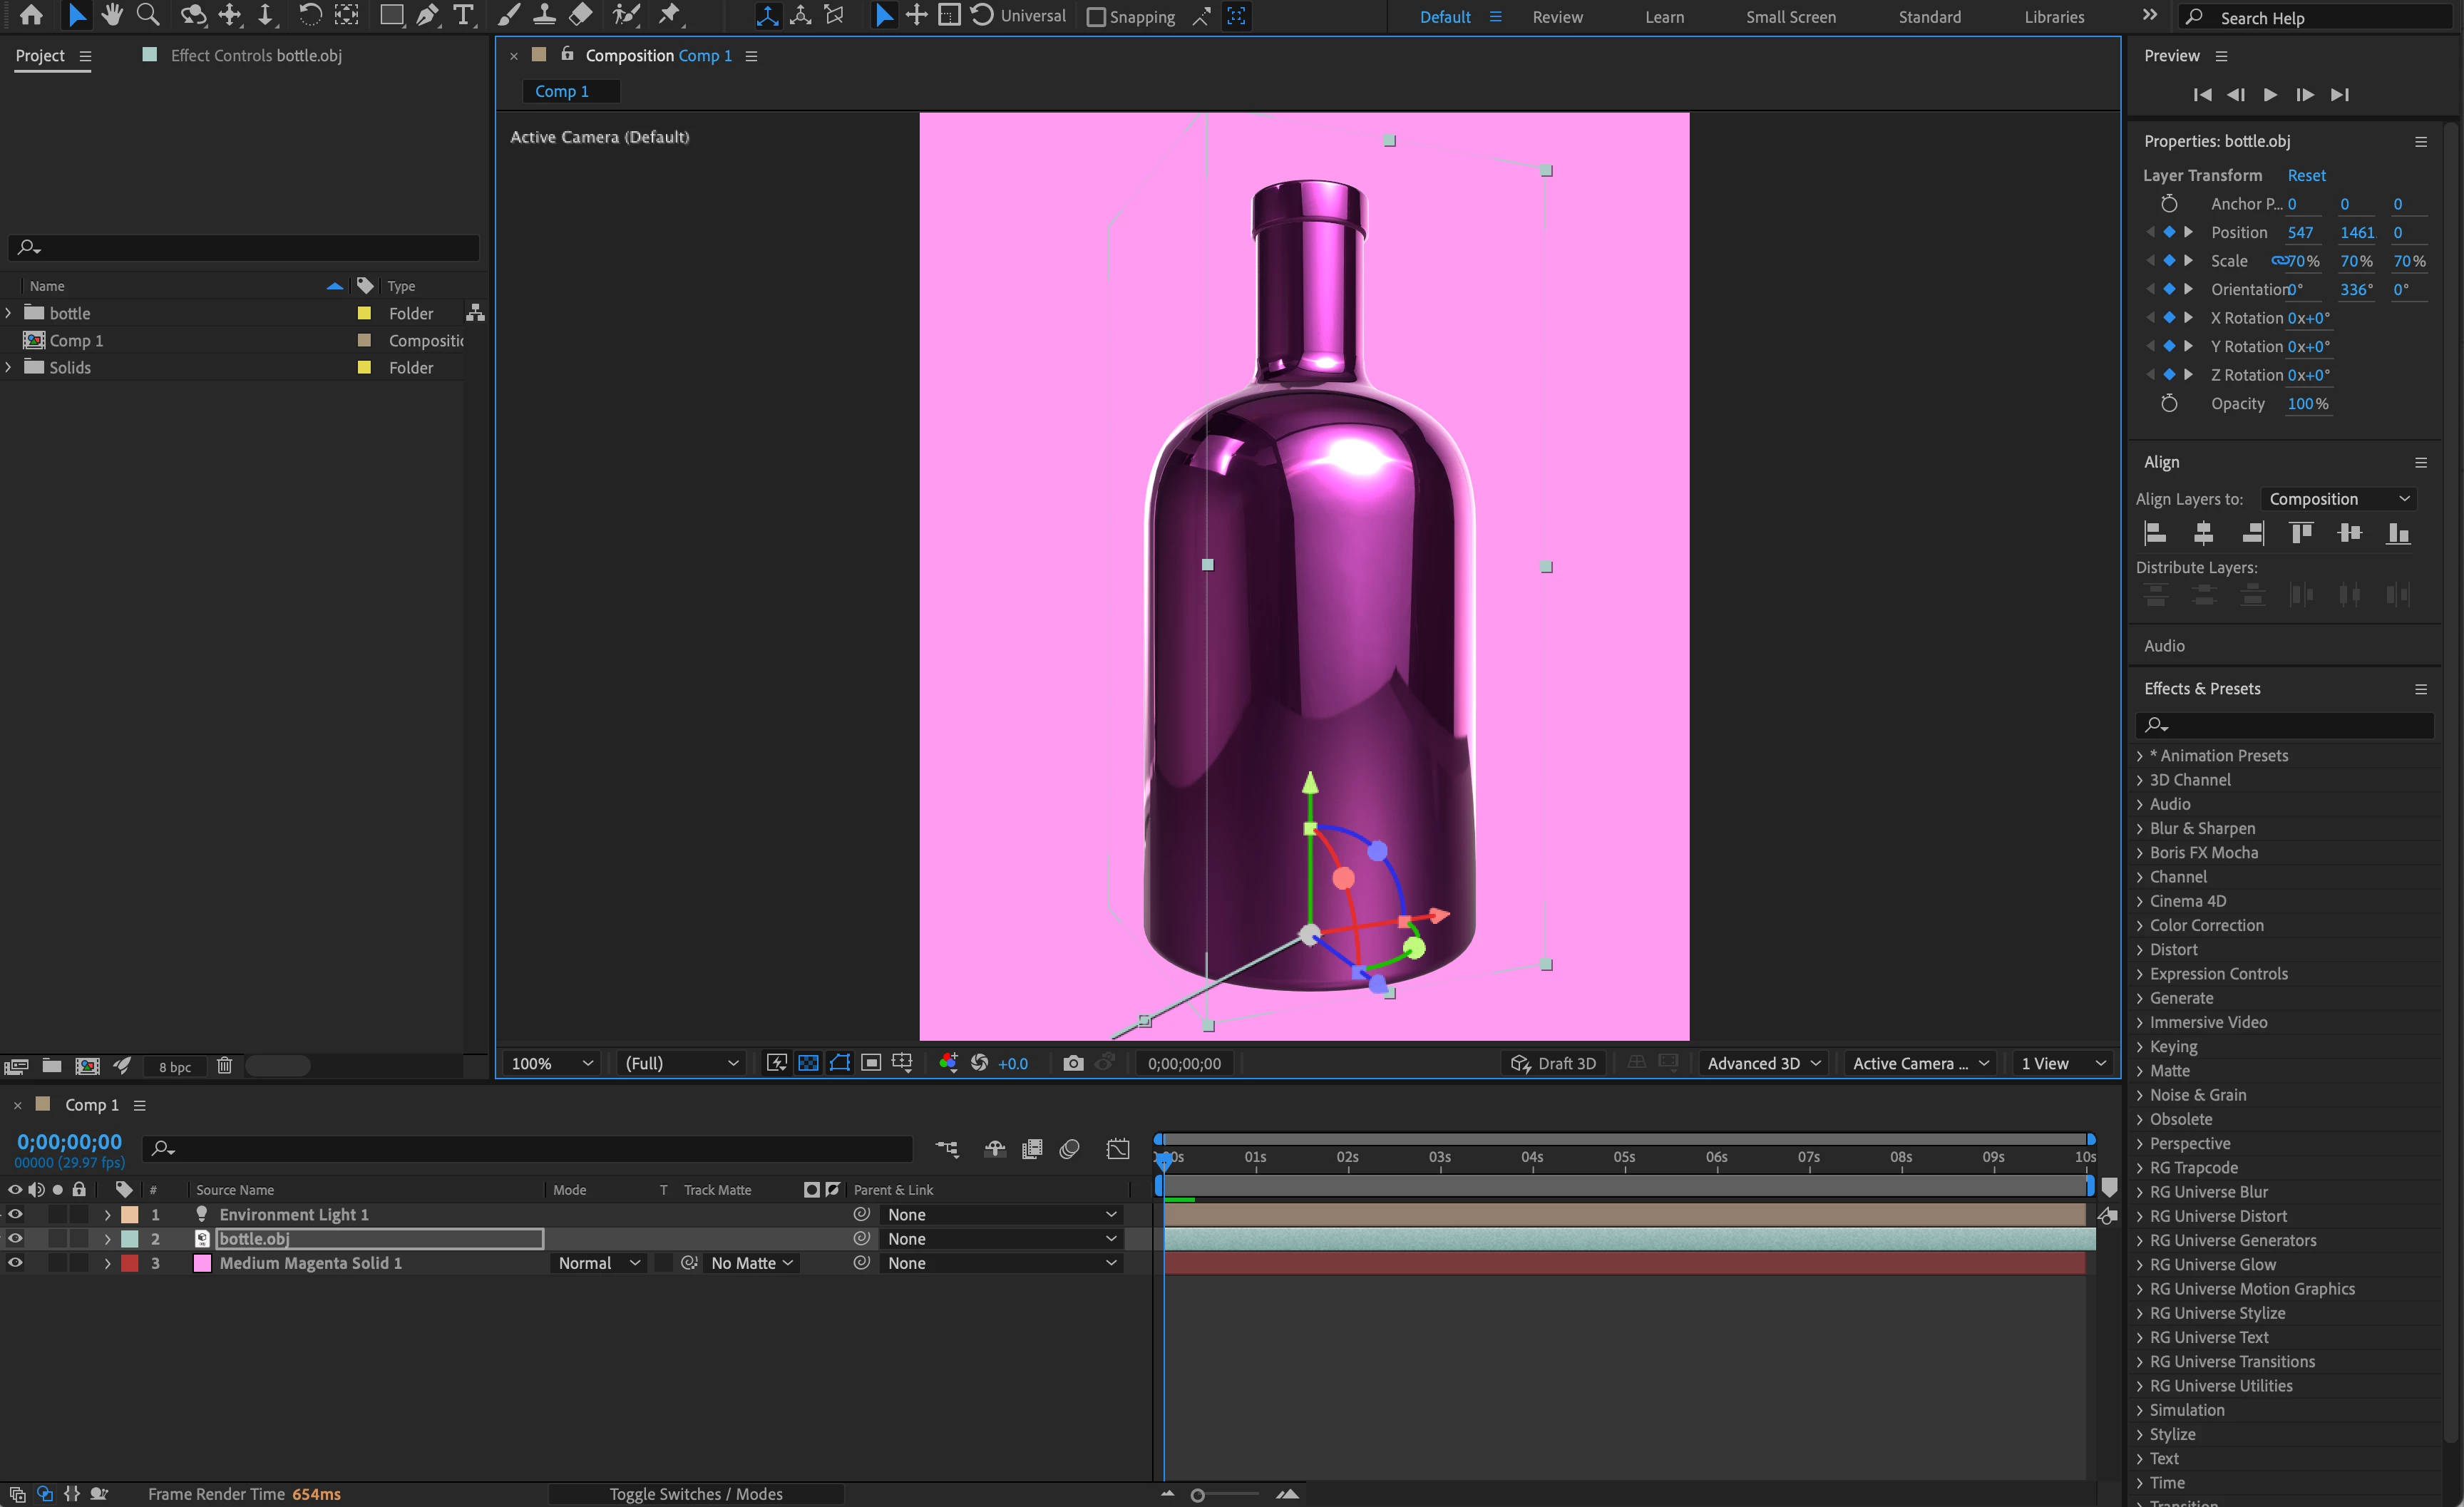The image size is (2464, 1507).
Task: Select the Hand tool
Action: pos(112,15)
